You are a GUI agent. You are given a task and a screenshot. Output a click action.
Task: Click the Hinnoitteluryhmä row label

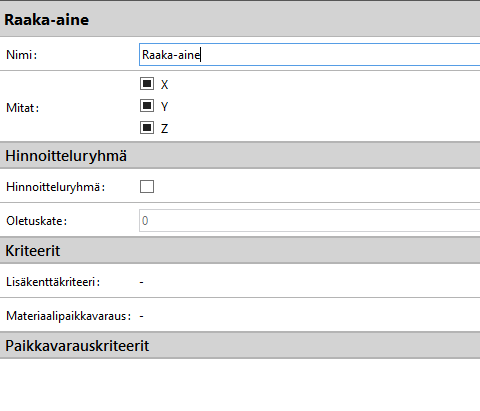tap(56, 187)
